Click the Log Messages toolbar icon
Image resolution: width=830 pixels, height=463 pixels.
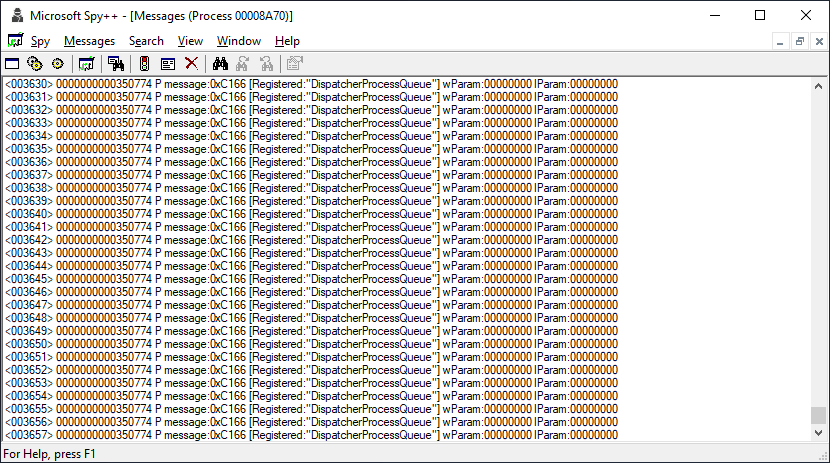(87, 63)
